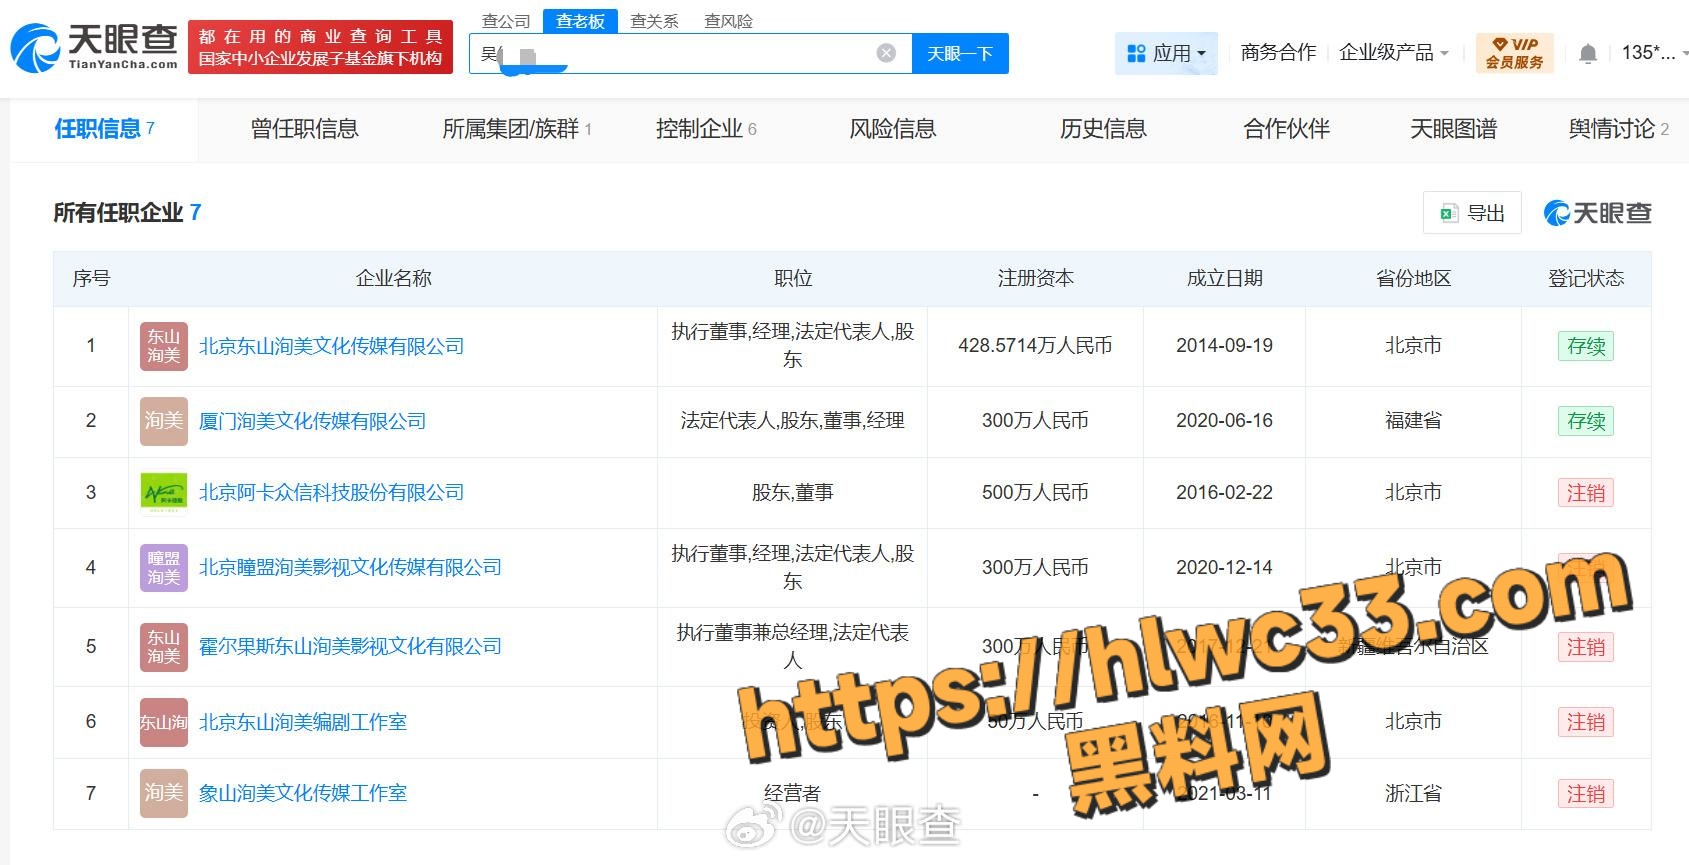Click 经营者 position cell
Screen dimensions: 1689x865
(x=792, y=793)
